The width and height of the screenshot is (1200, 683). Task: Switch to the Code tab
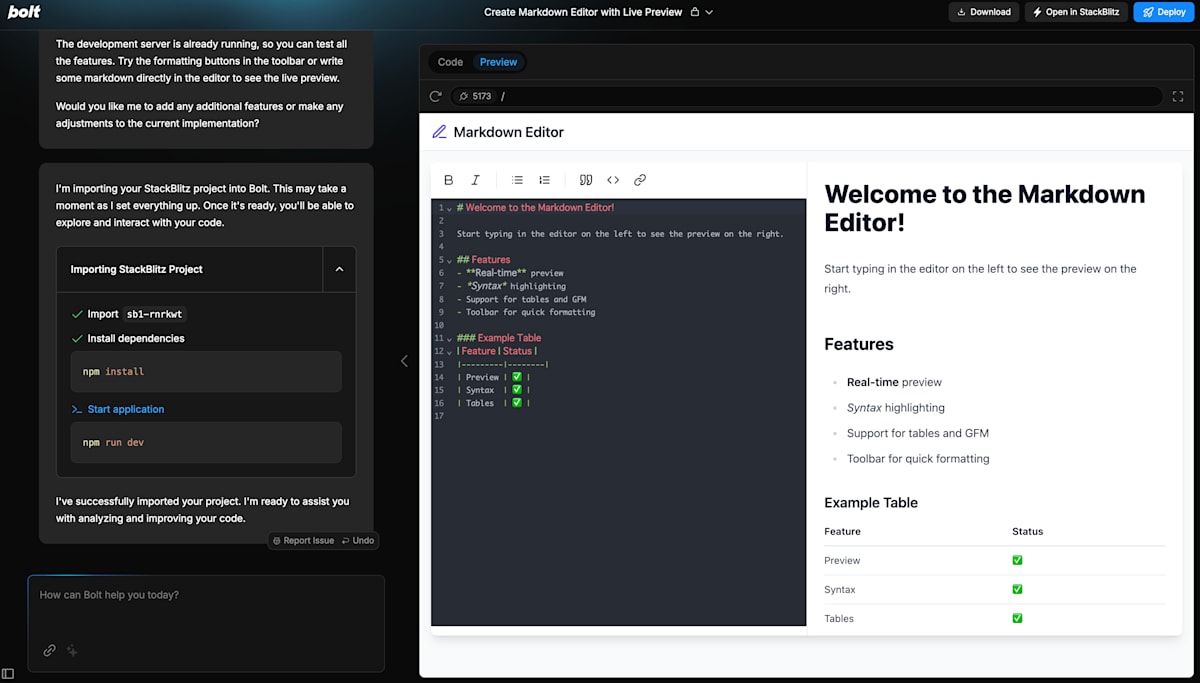click(451, 62)
